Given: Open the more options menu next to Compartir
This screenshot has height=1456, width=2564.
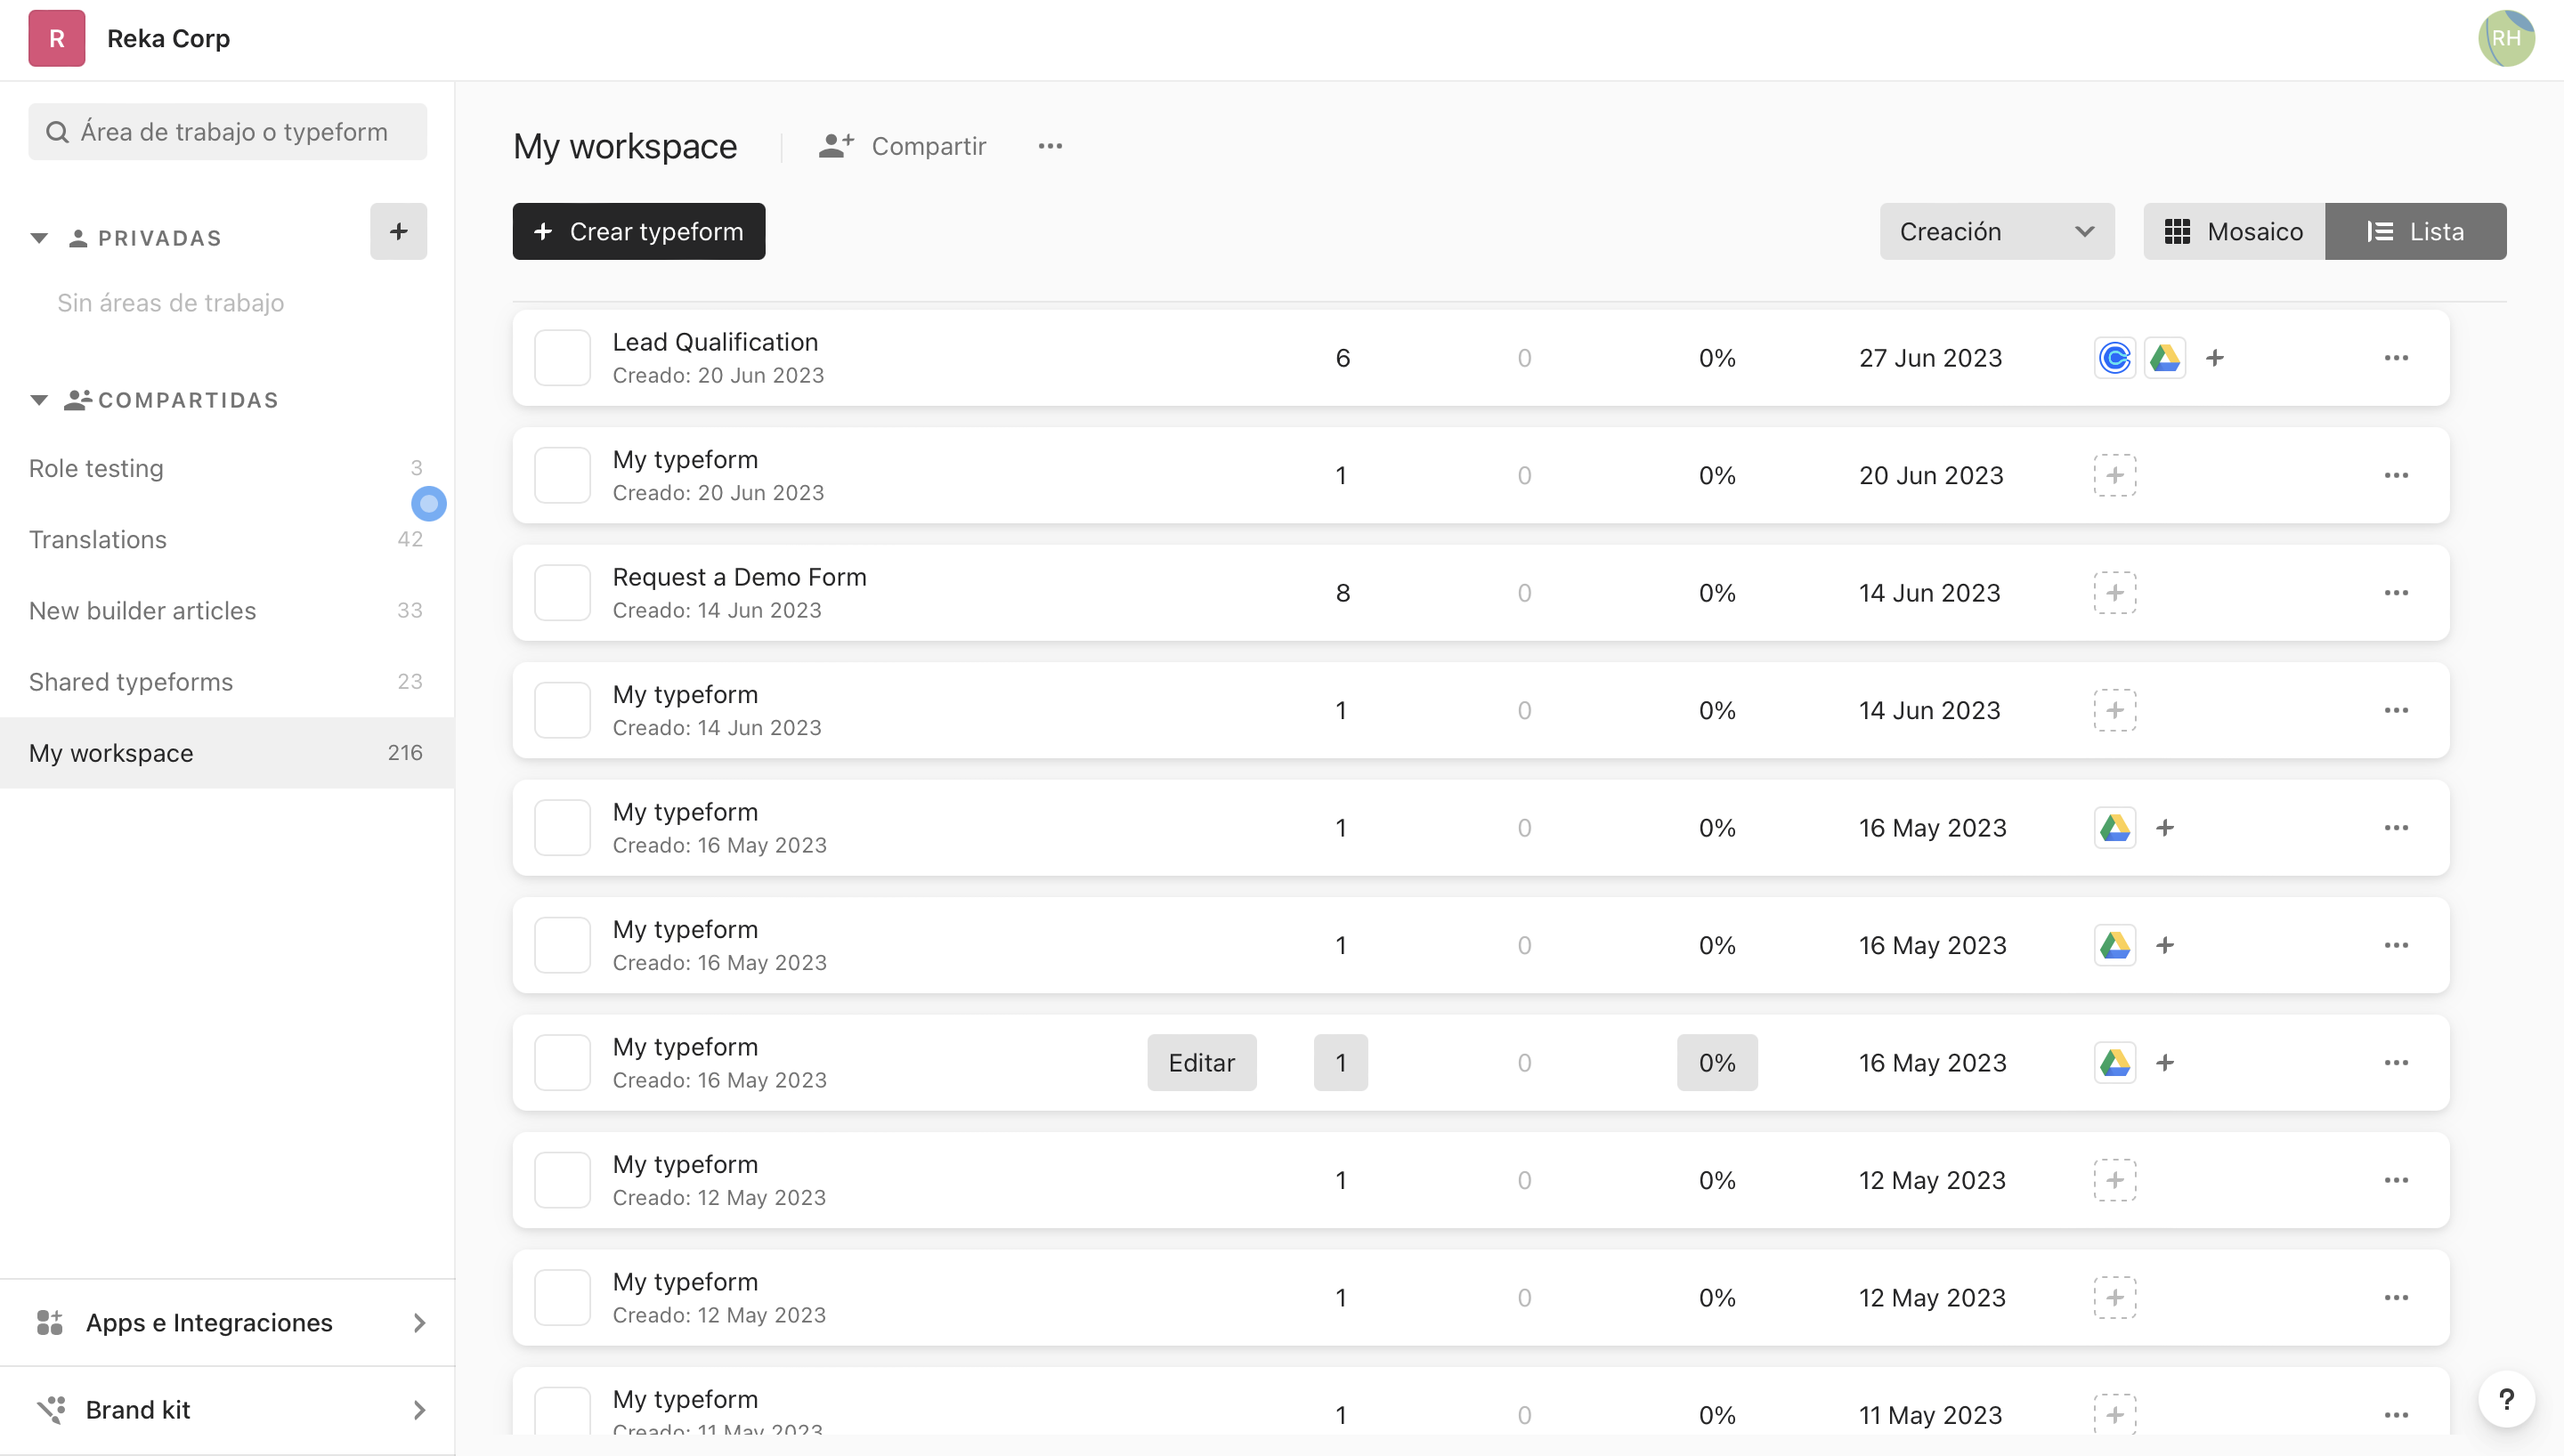Looking at the screenshot, I should point(1049,146).
